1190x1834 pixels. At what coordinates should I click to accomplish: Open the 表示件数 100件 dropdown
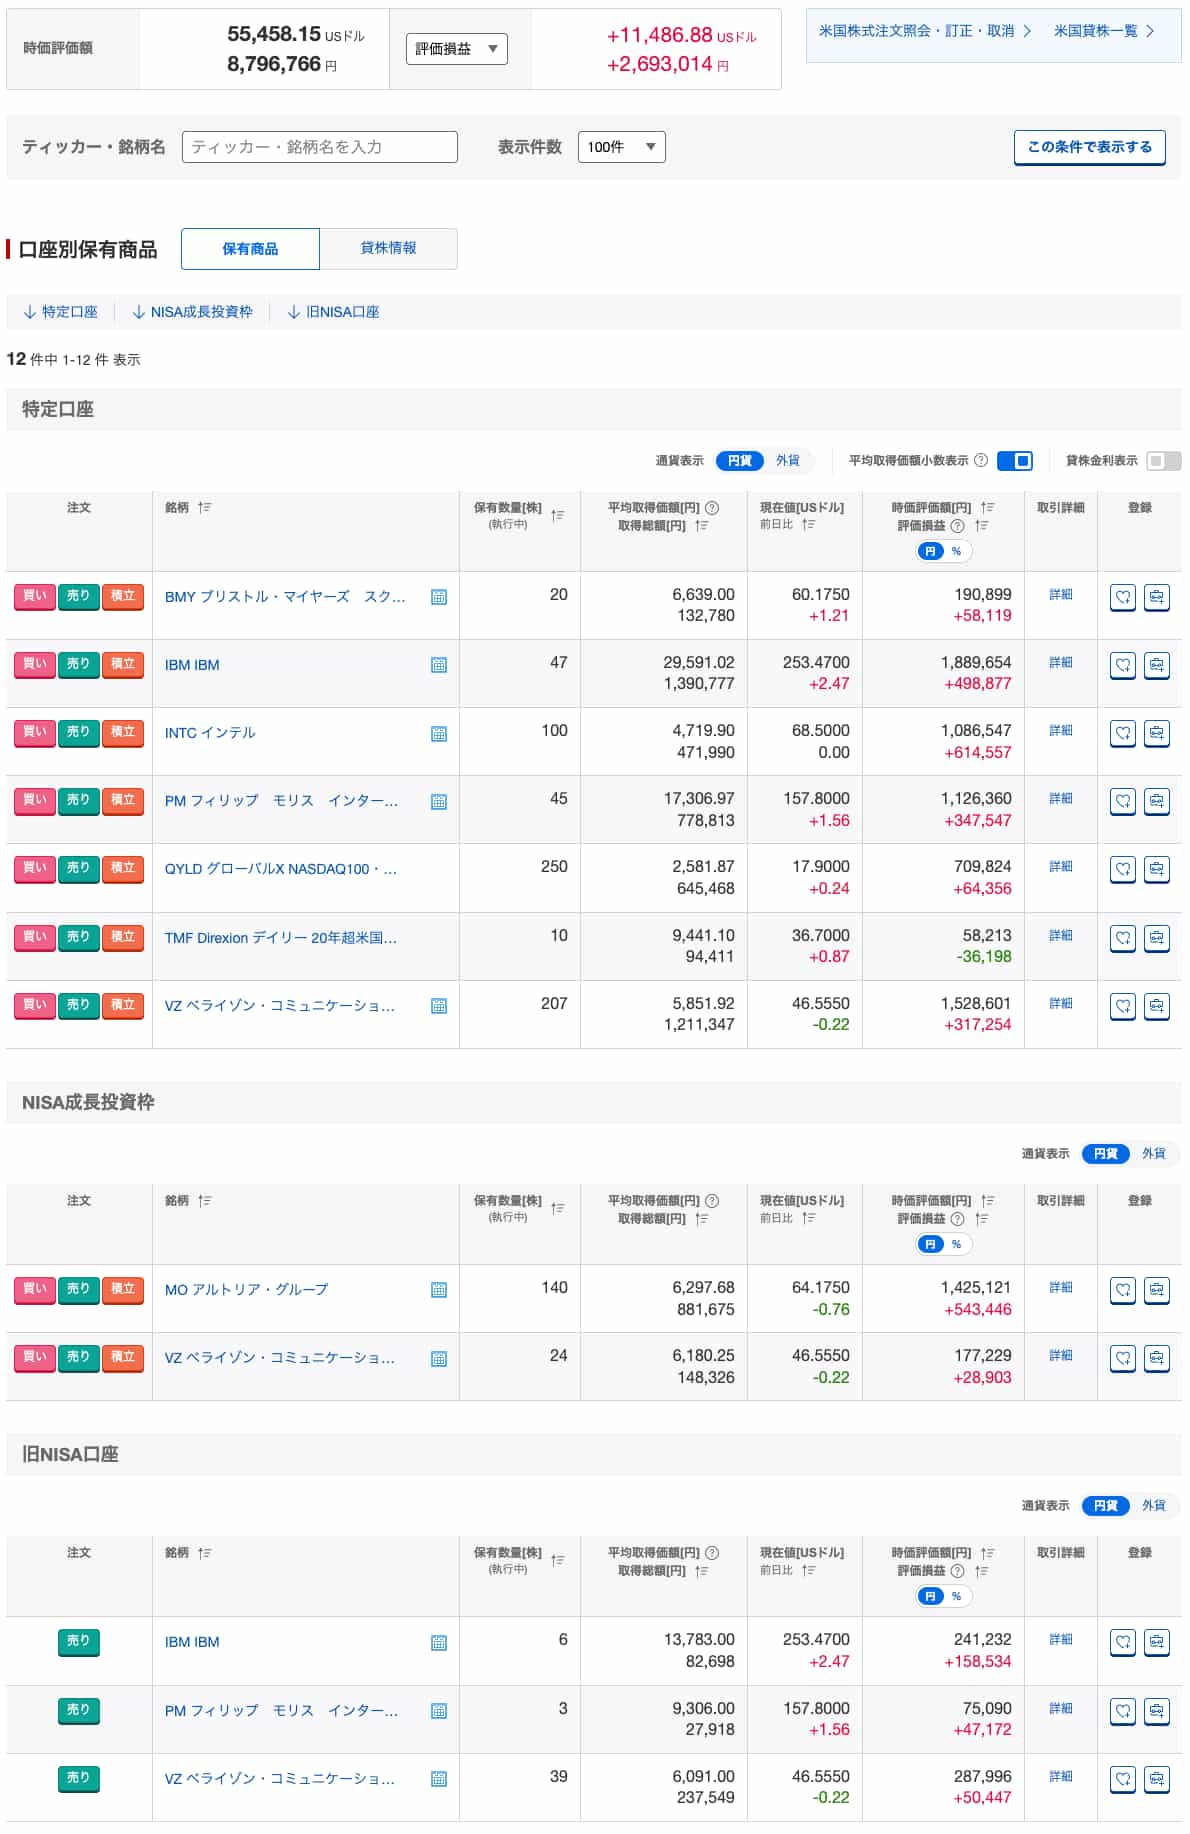[x=621, y=147]
